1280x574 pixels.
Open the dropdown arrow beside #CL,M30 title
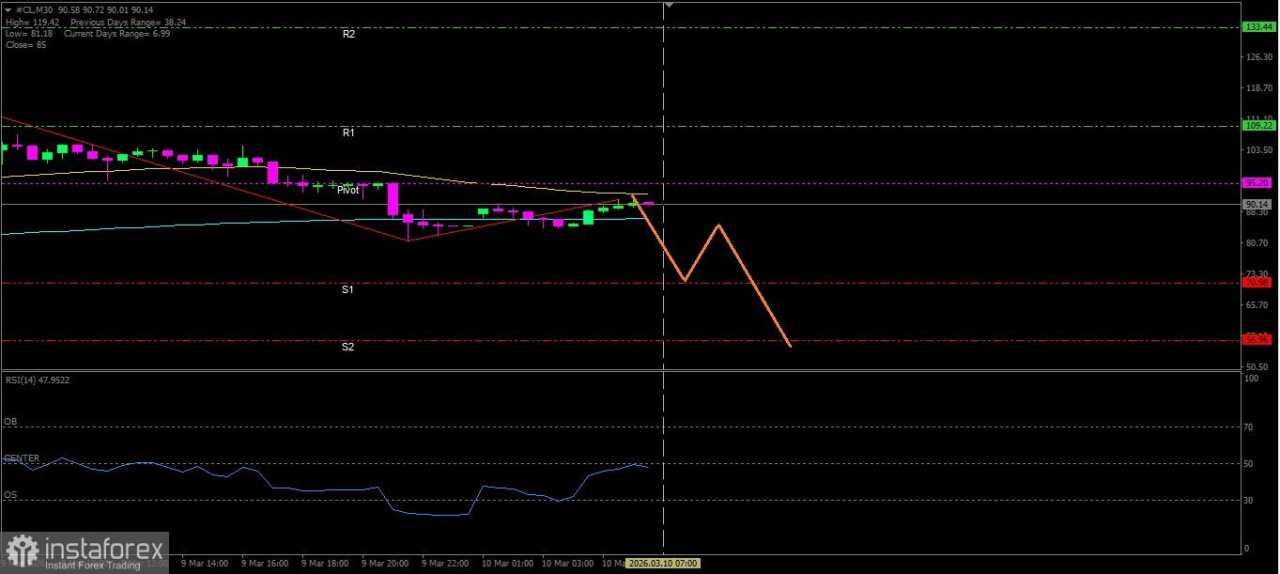coord(8,9)
